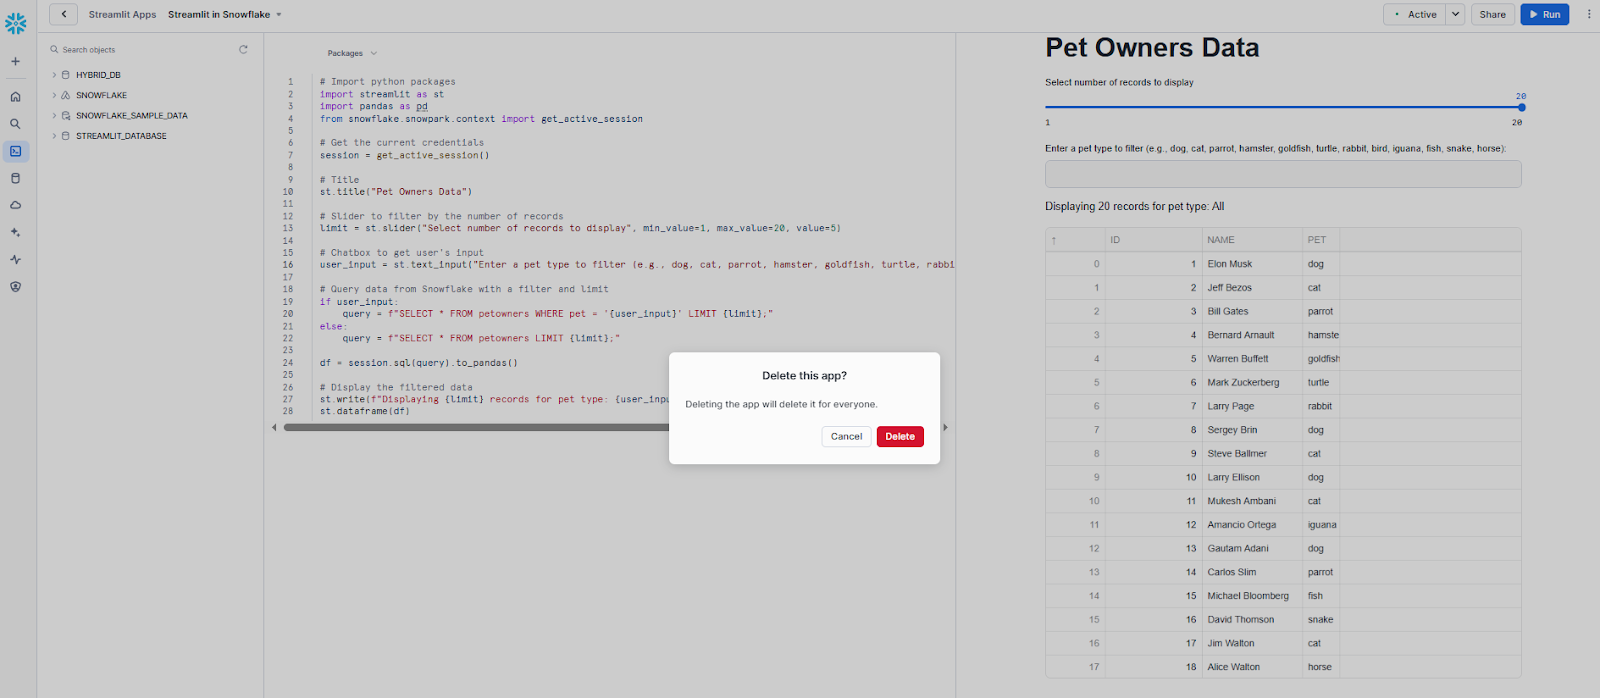1600x698 pixels.
Task: Cancel the delete app dialog
Action: tap(846, 436)
